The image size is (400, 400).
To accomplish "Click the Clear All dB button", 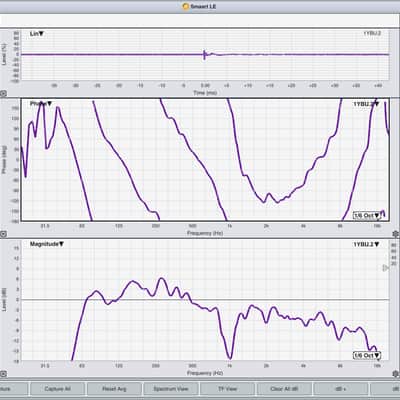I will [x=284, y=389].
